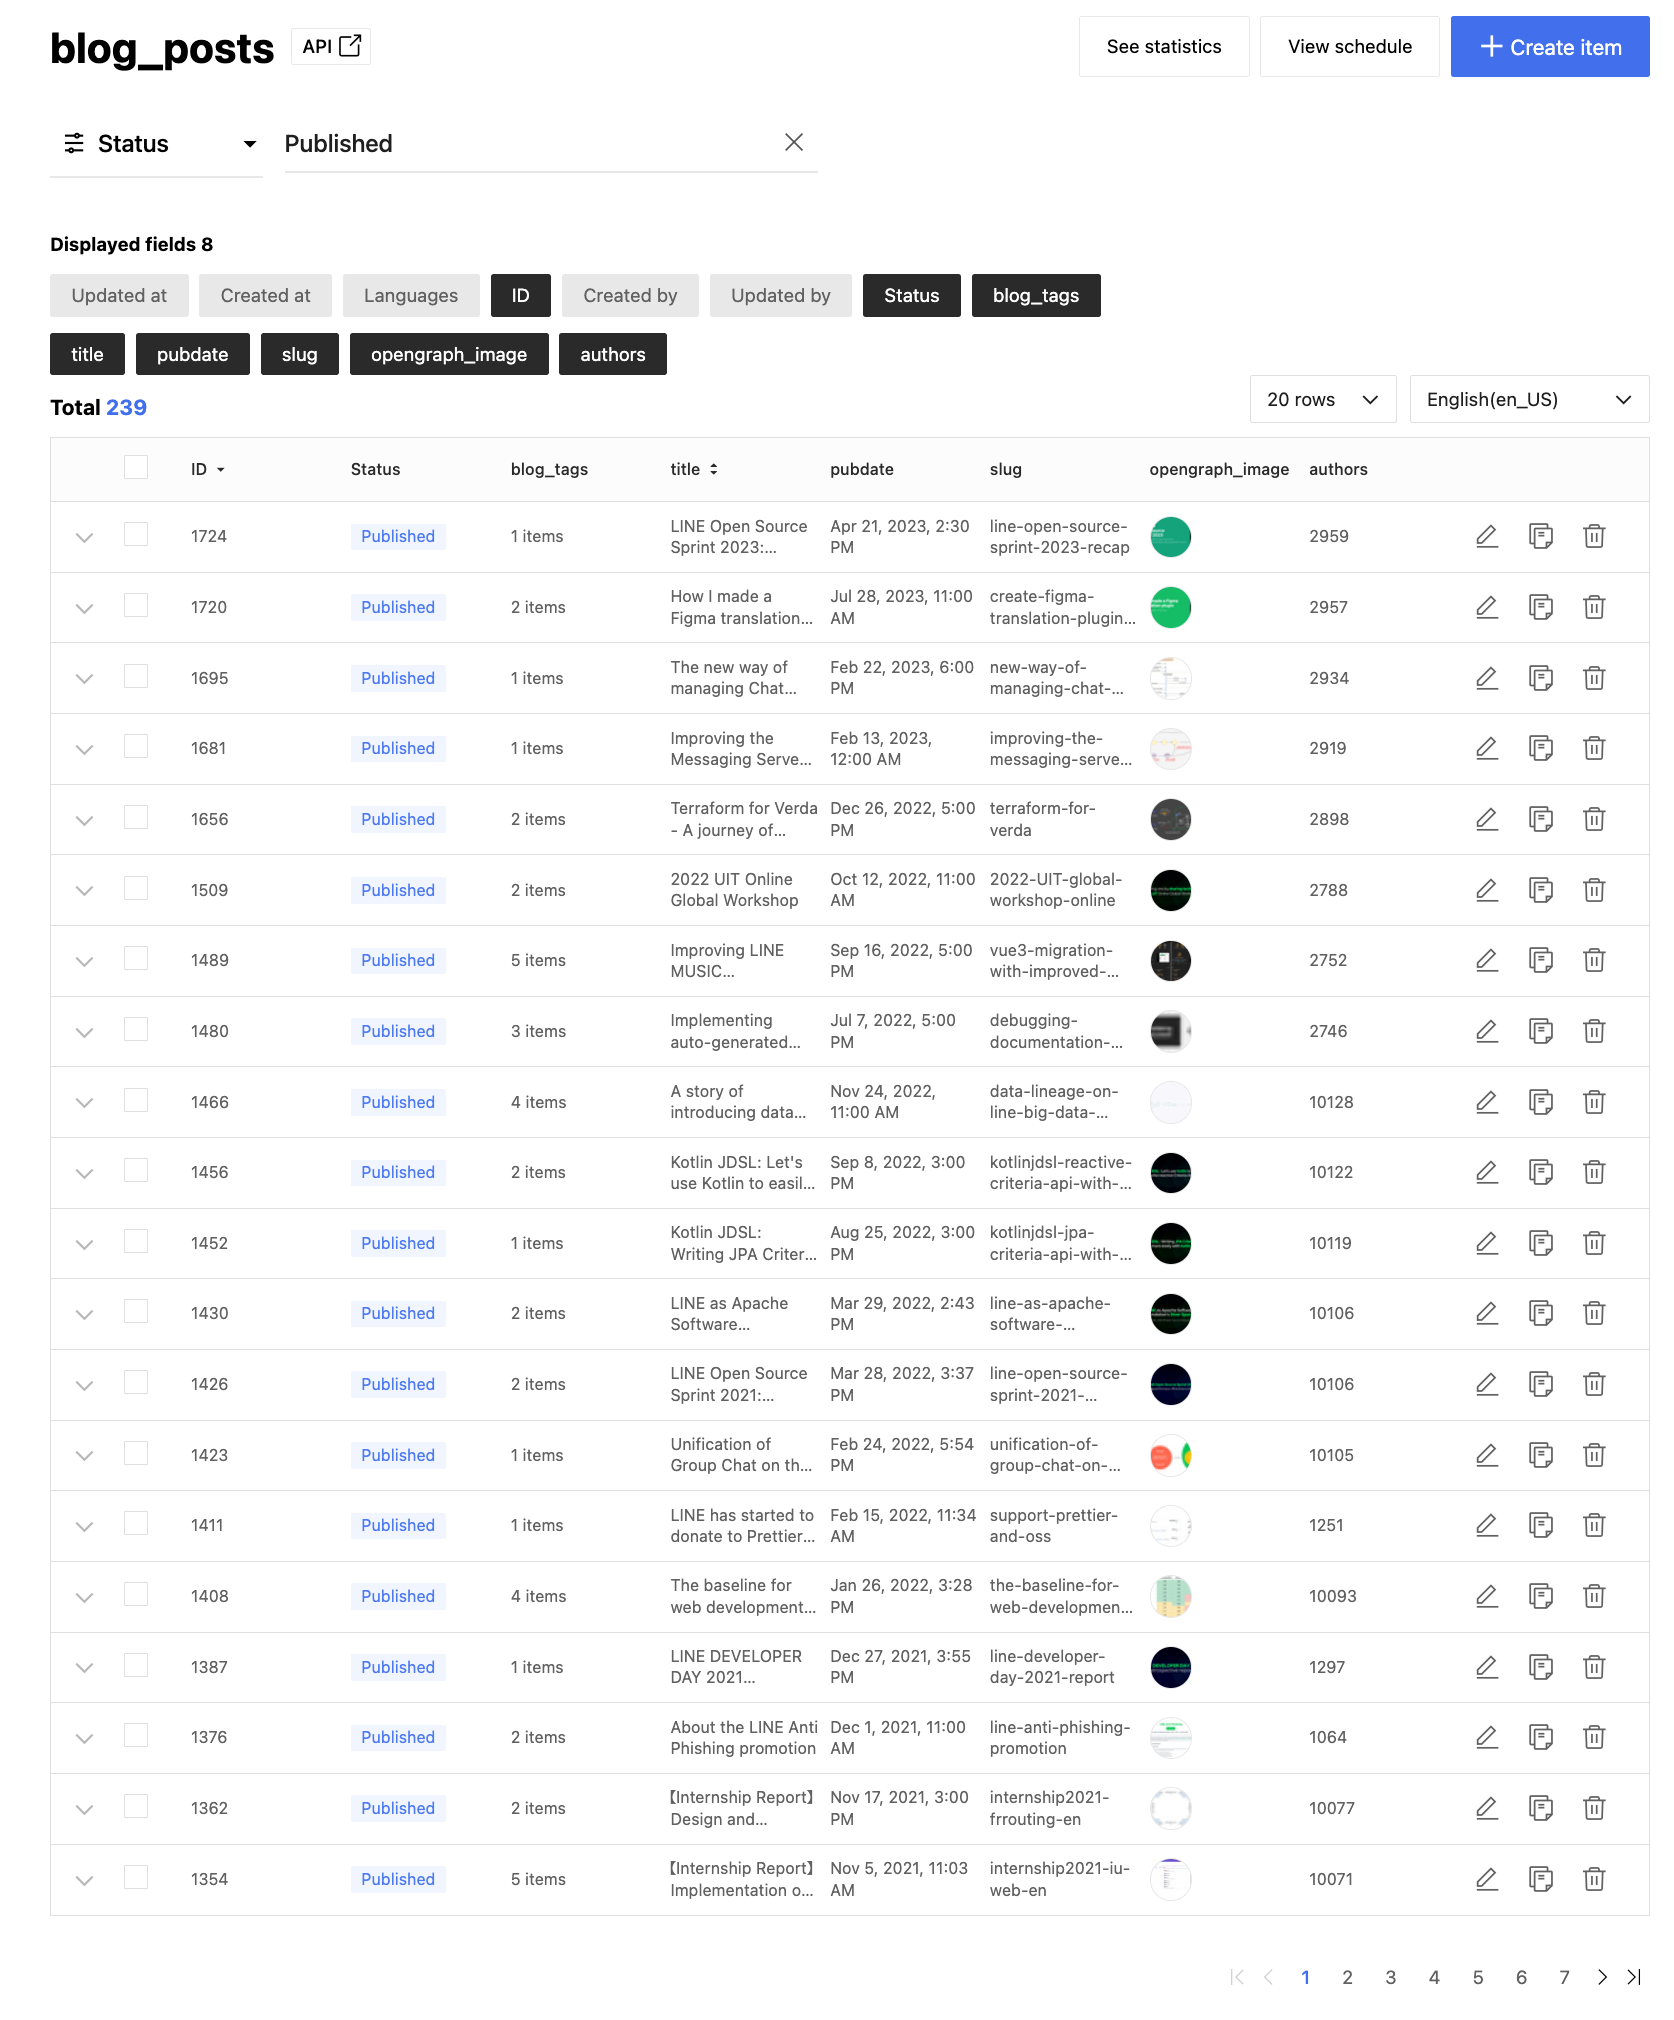
Task: Expand row 1452 details chevron
Action: (x=85, y=1244)
